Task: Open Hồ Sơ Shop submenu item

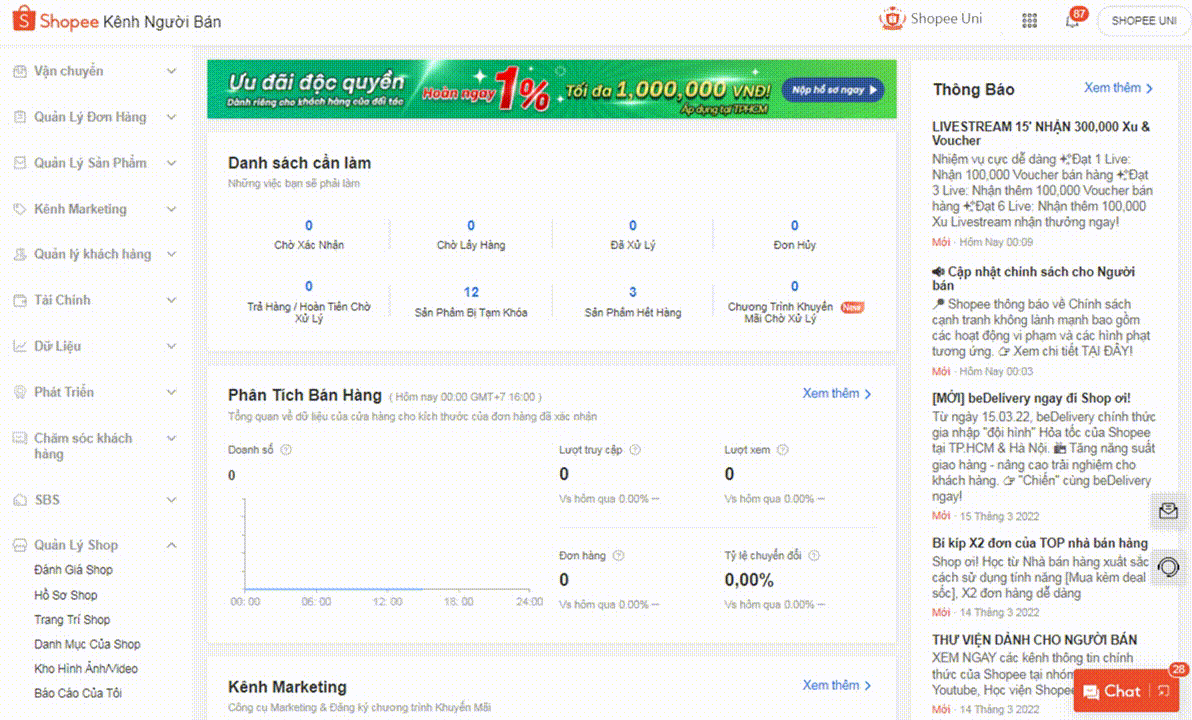Action: pyautogui.click(x=65, y=595)
